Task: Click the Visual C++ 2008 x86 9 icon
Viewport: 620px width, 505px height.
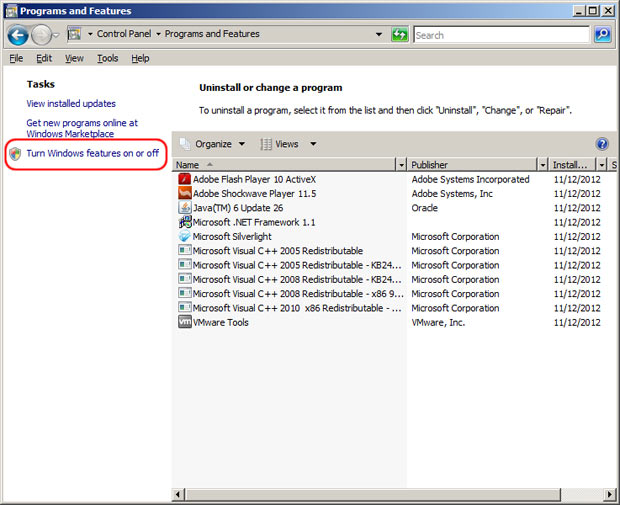Action: pyautogui.click(x=185, y=293)
